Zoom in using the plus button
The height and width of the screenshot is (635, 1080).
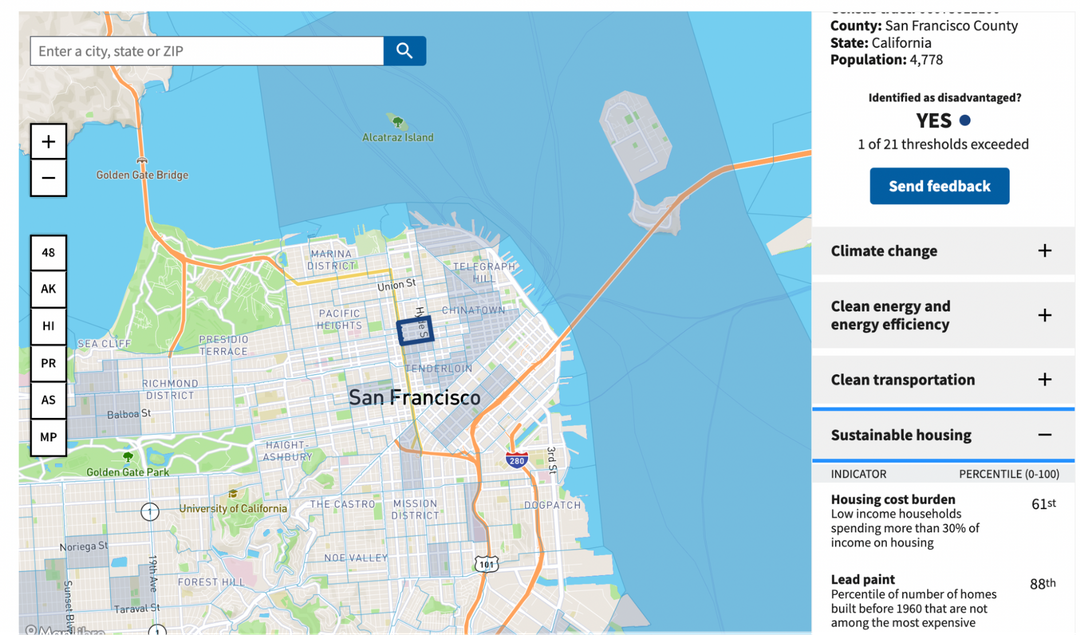(48, 141)
